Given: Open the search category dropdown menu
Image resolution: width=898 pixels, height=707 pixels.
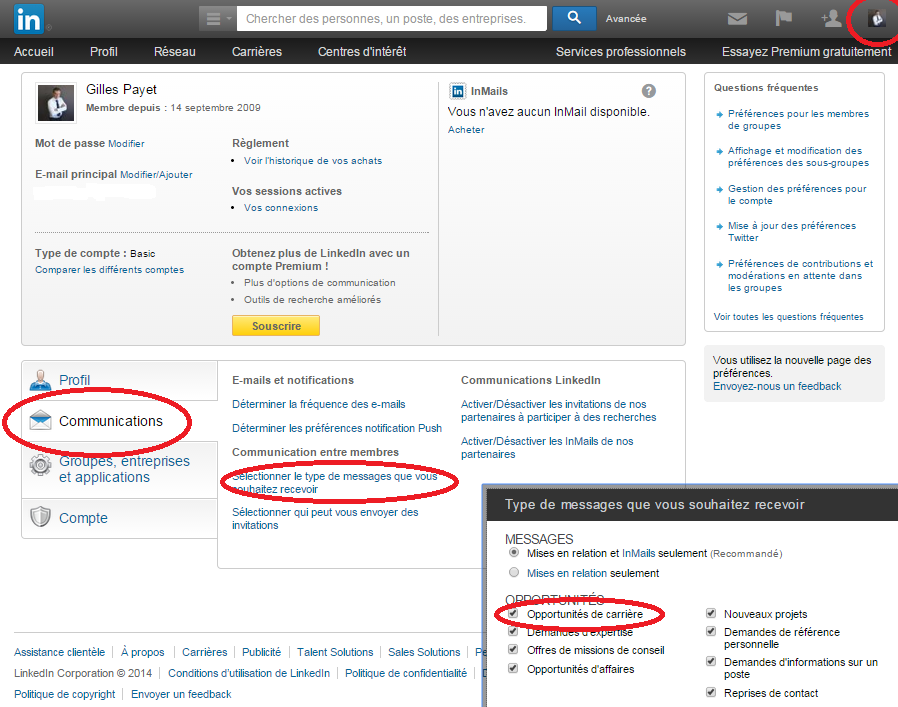Looking at the screenshot, I should tap(218, 19).
